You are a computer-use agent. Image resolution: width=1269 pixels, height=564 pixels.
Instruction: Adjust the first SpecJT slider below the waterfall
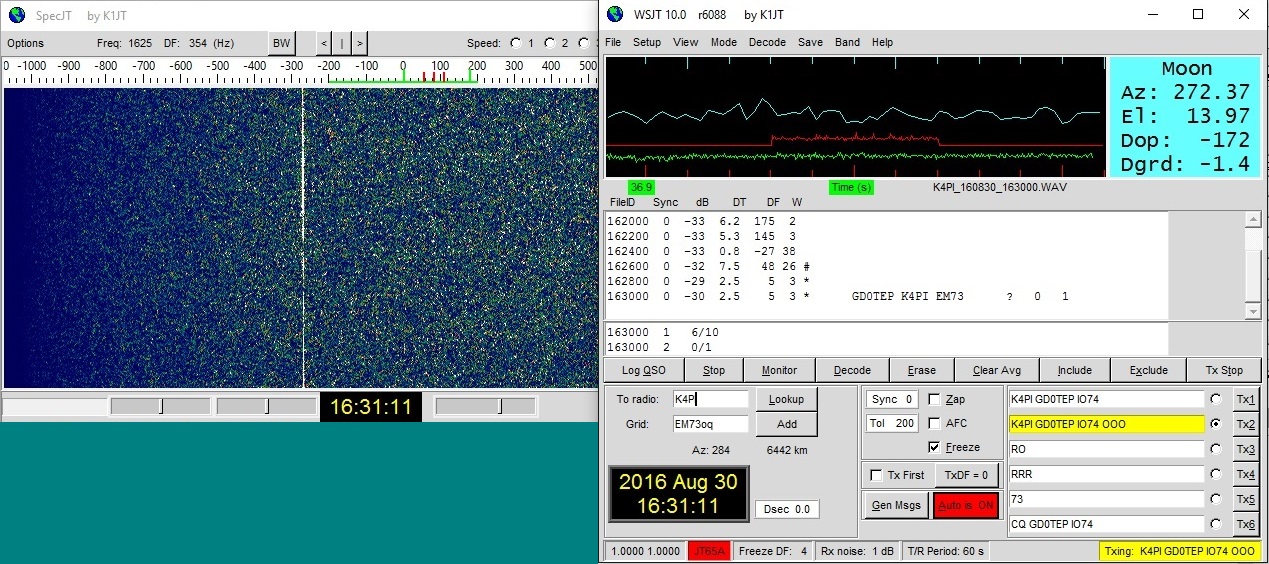tap(161, 406)
